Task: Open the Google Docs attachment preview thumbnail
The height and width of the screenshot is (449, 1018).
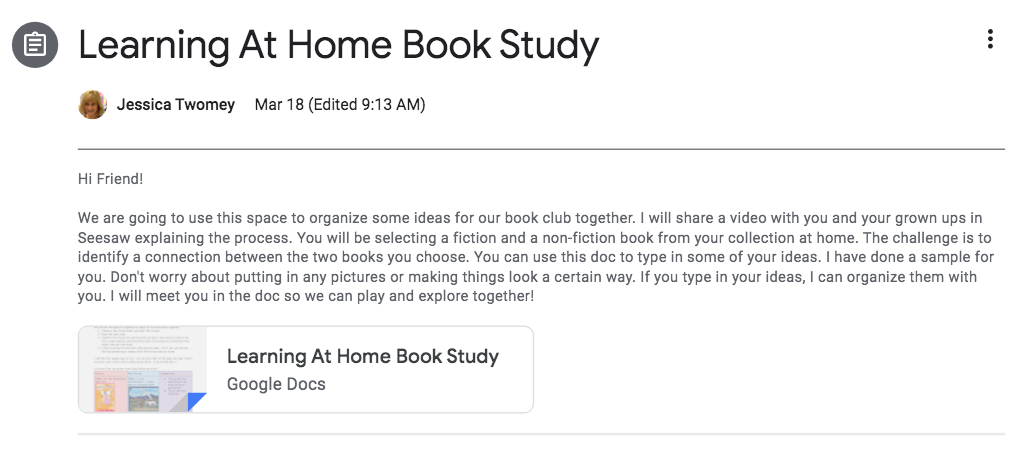Action: pos(143,369)
